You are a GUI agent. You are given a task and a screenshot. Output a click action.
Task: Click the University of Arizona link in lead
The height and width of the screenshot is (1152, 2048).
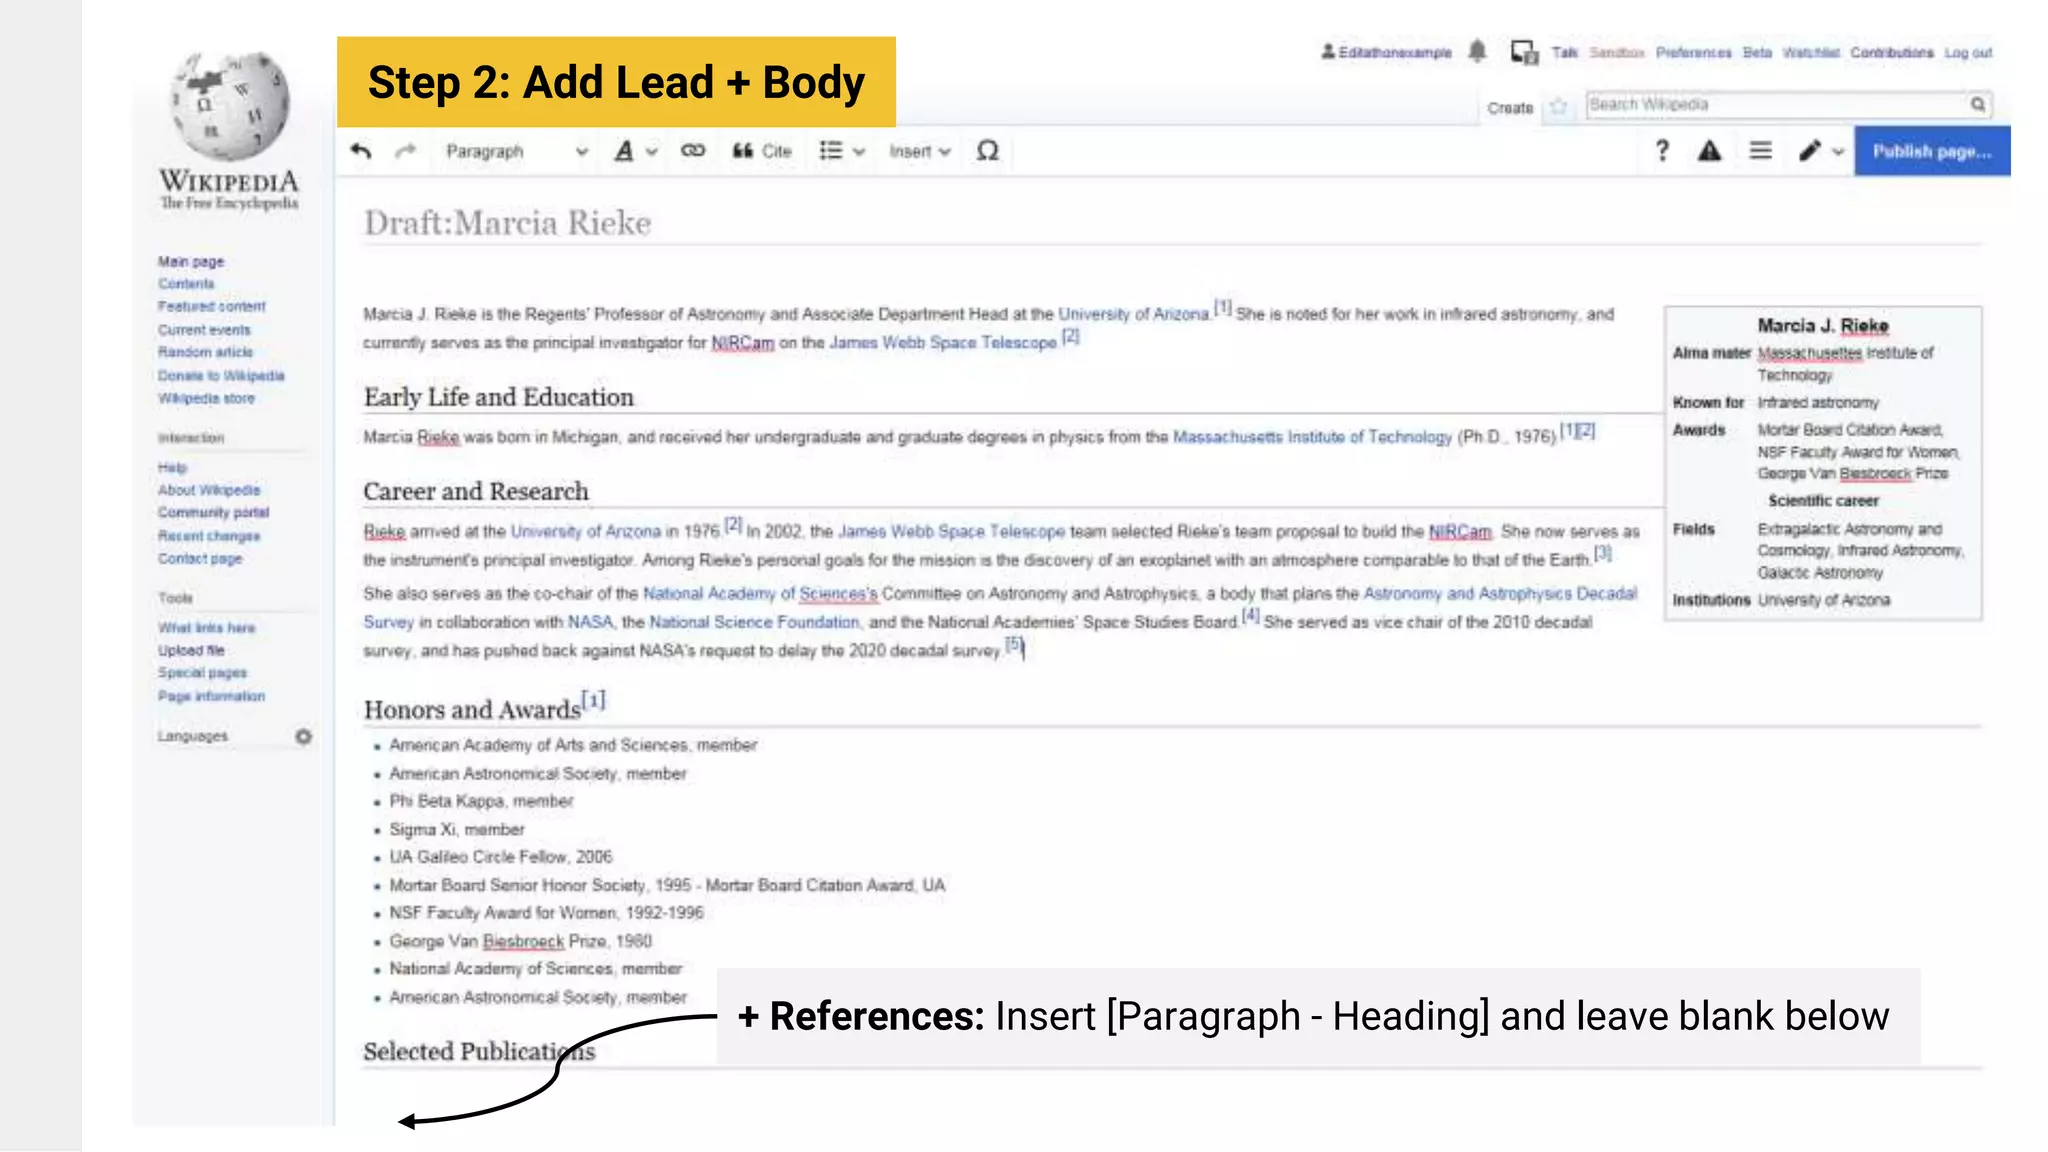[1134, 314]
